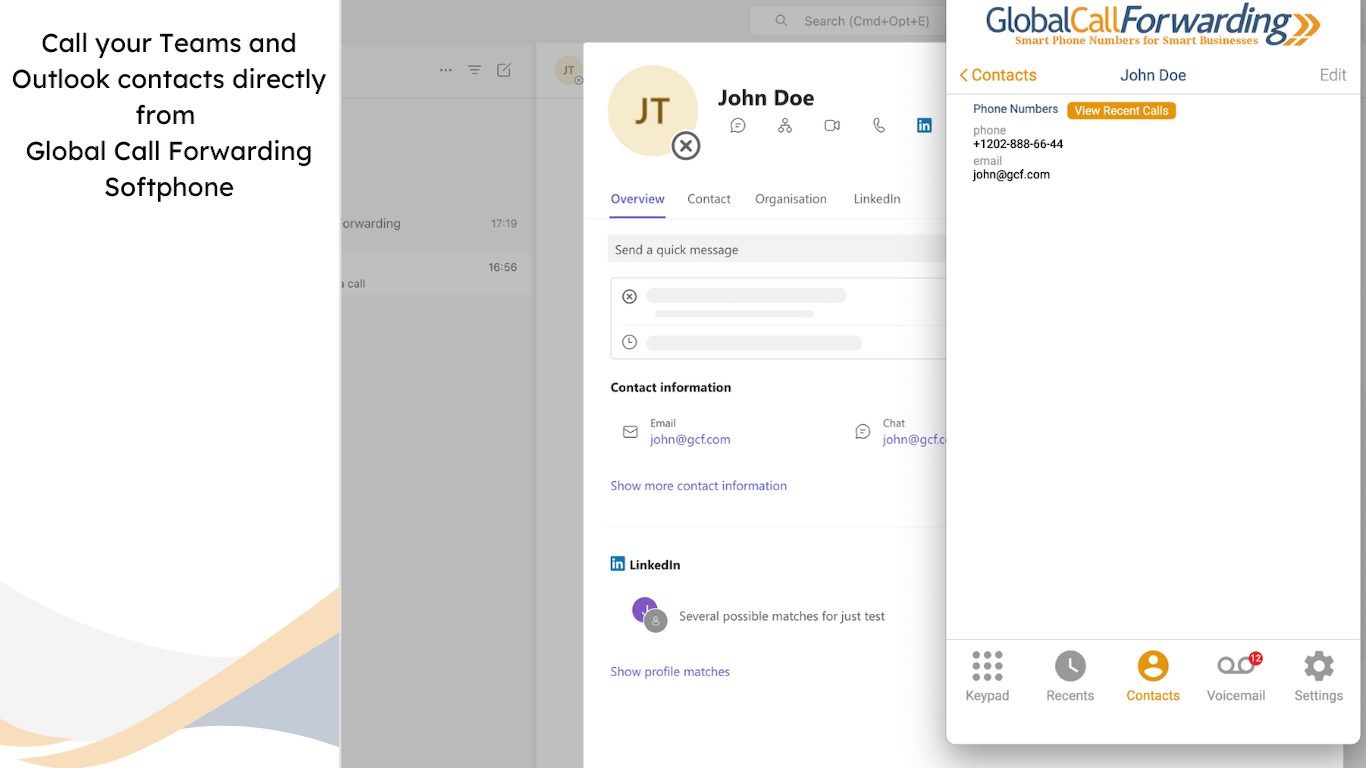This screenshot has height=768, width=1366.
Task: Switch to the Overview tab
Action: click(638, 199)
